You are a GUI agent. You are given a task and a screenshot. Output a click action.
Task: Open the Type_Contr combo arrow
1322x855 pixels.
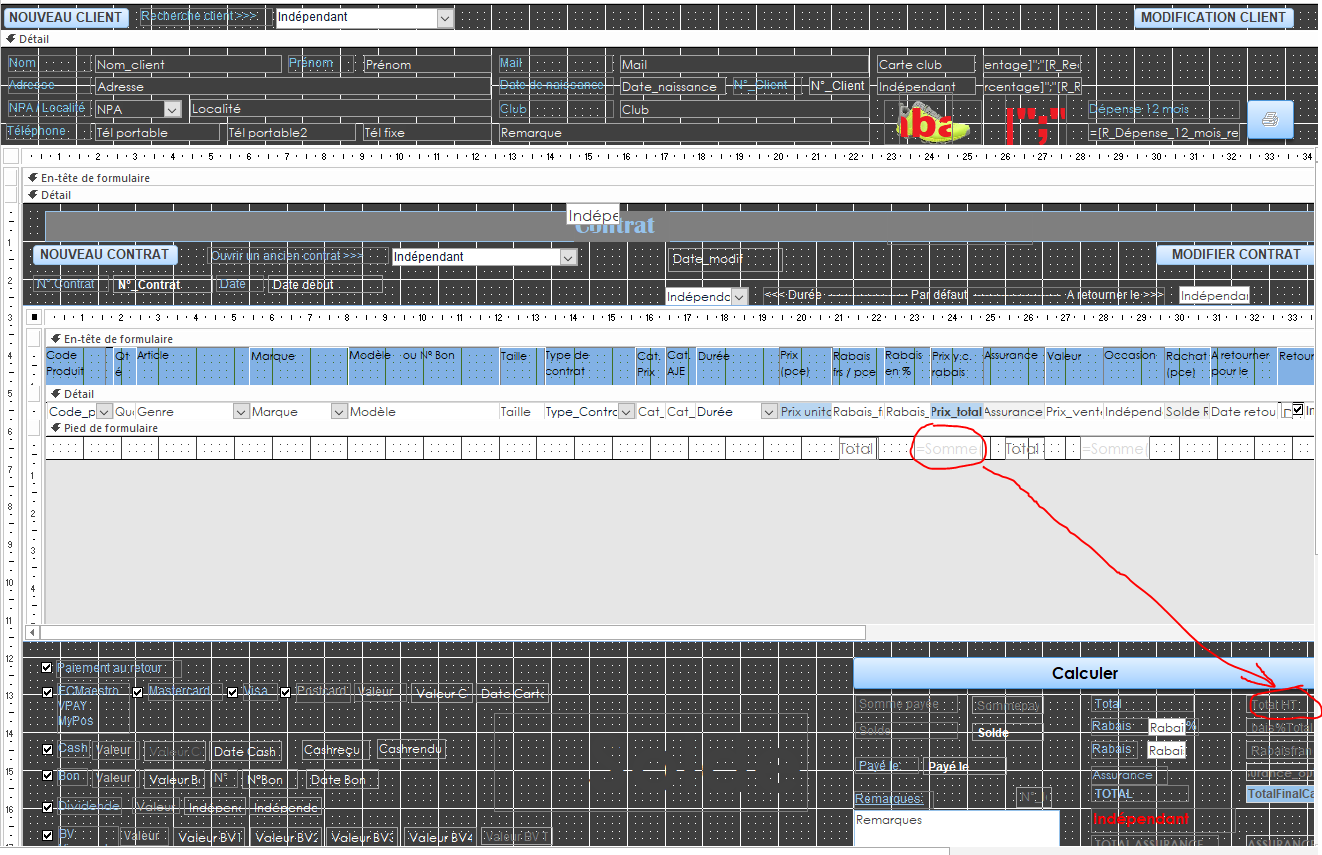(626, 412)
